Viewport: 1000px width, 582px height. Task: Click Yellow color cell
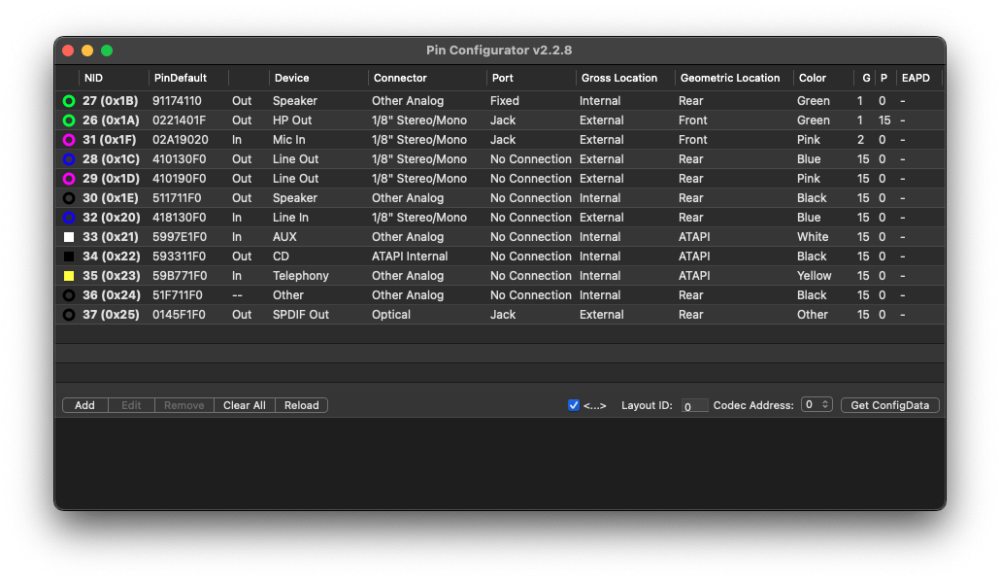[x=814, y=276]
